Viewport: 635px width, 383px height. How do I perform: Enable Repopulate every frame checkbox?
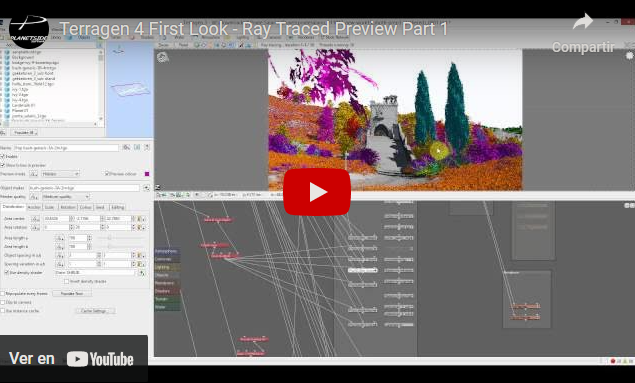click(2, 294)
